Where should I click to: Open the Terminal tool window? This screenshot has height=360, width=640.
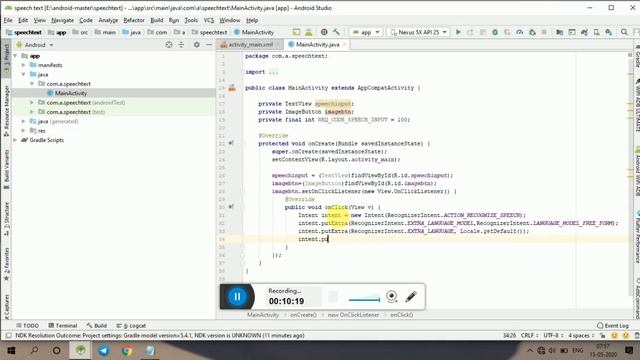(63, 325)
